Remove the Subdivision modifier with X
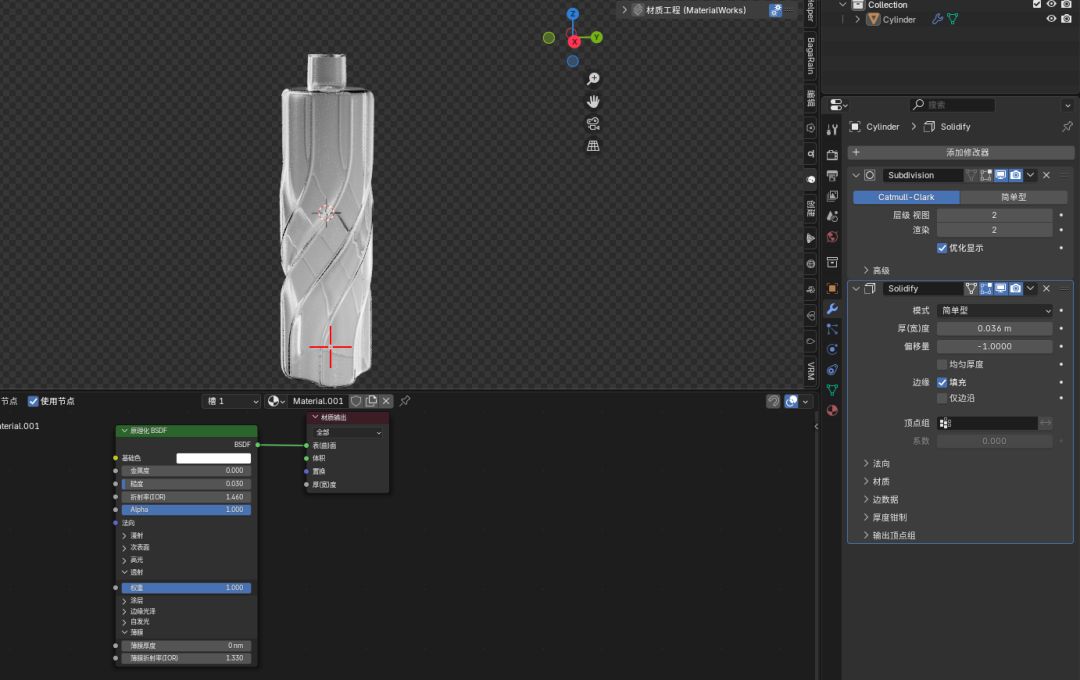 coord(1046,175)
